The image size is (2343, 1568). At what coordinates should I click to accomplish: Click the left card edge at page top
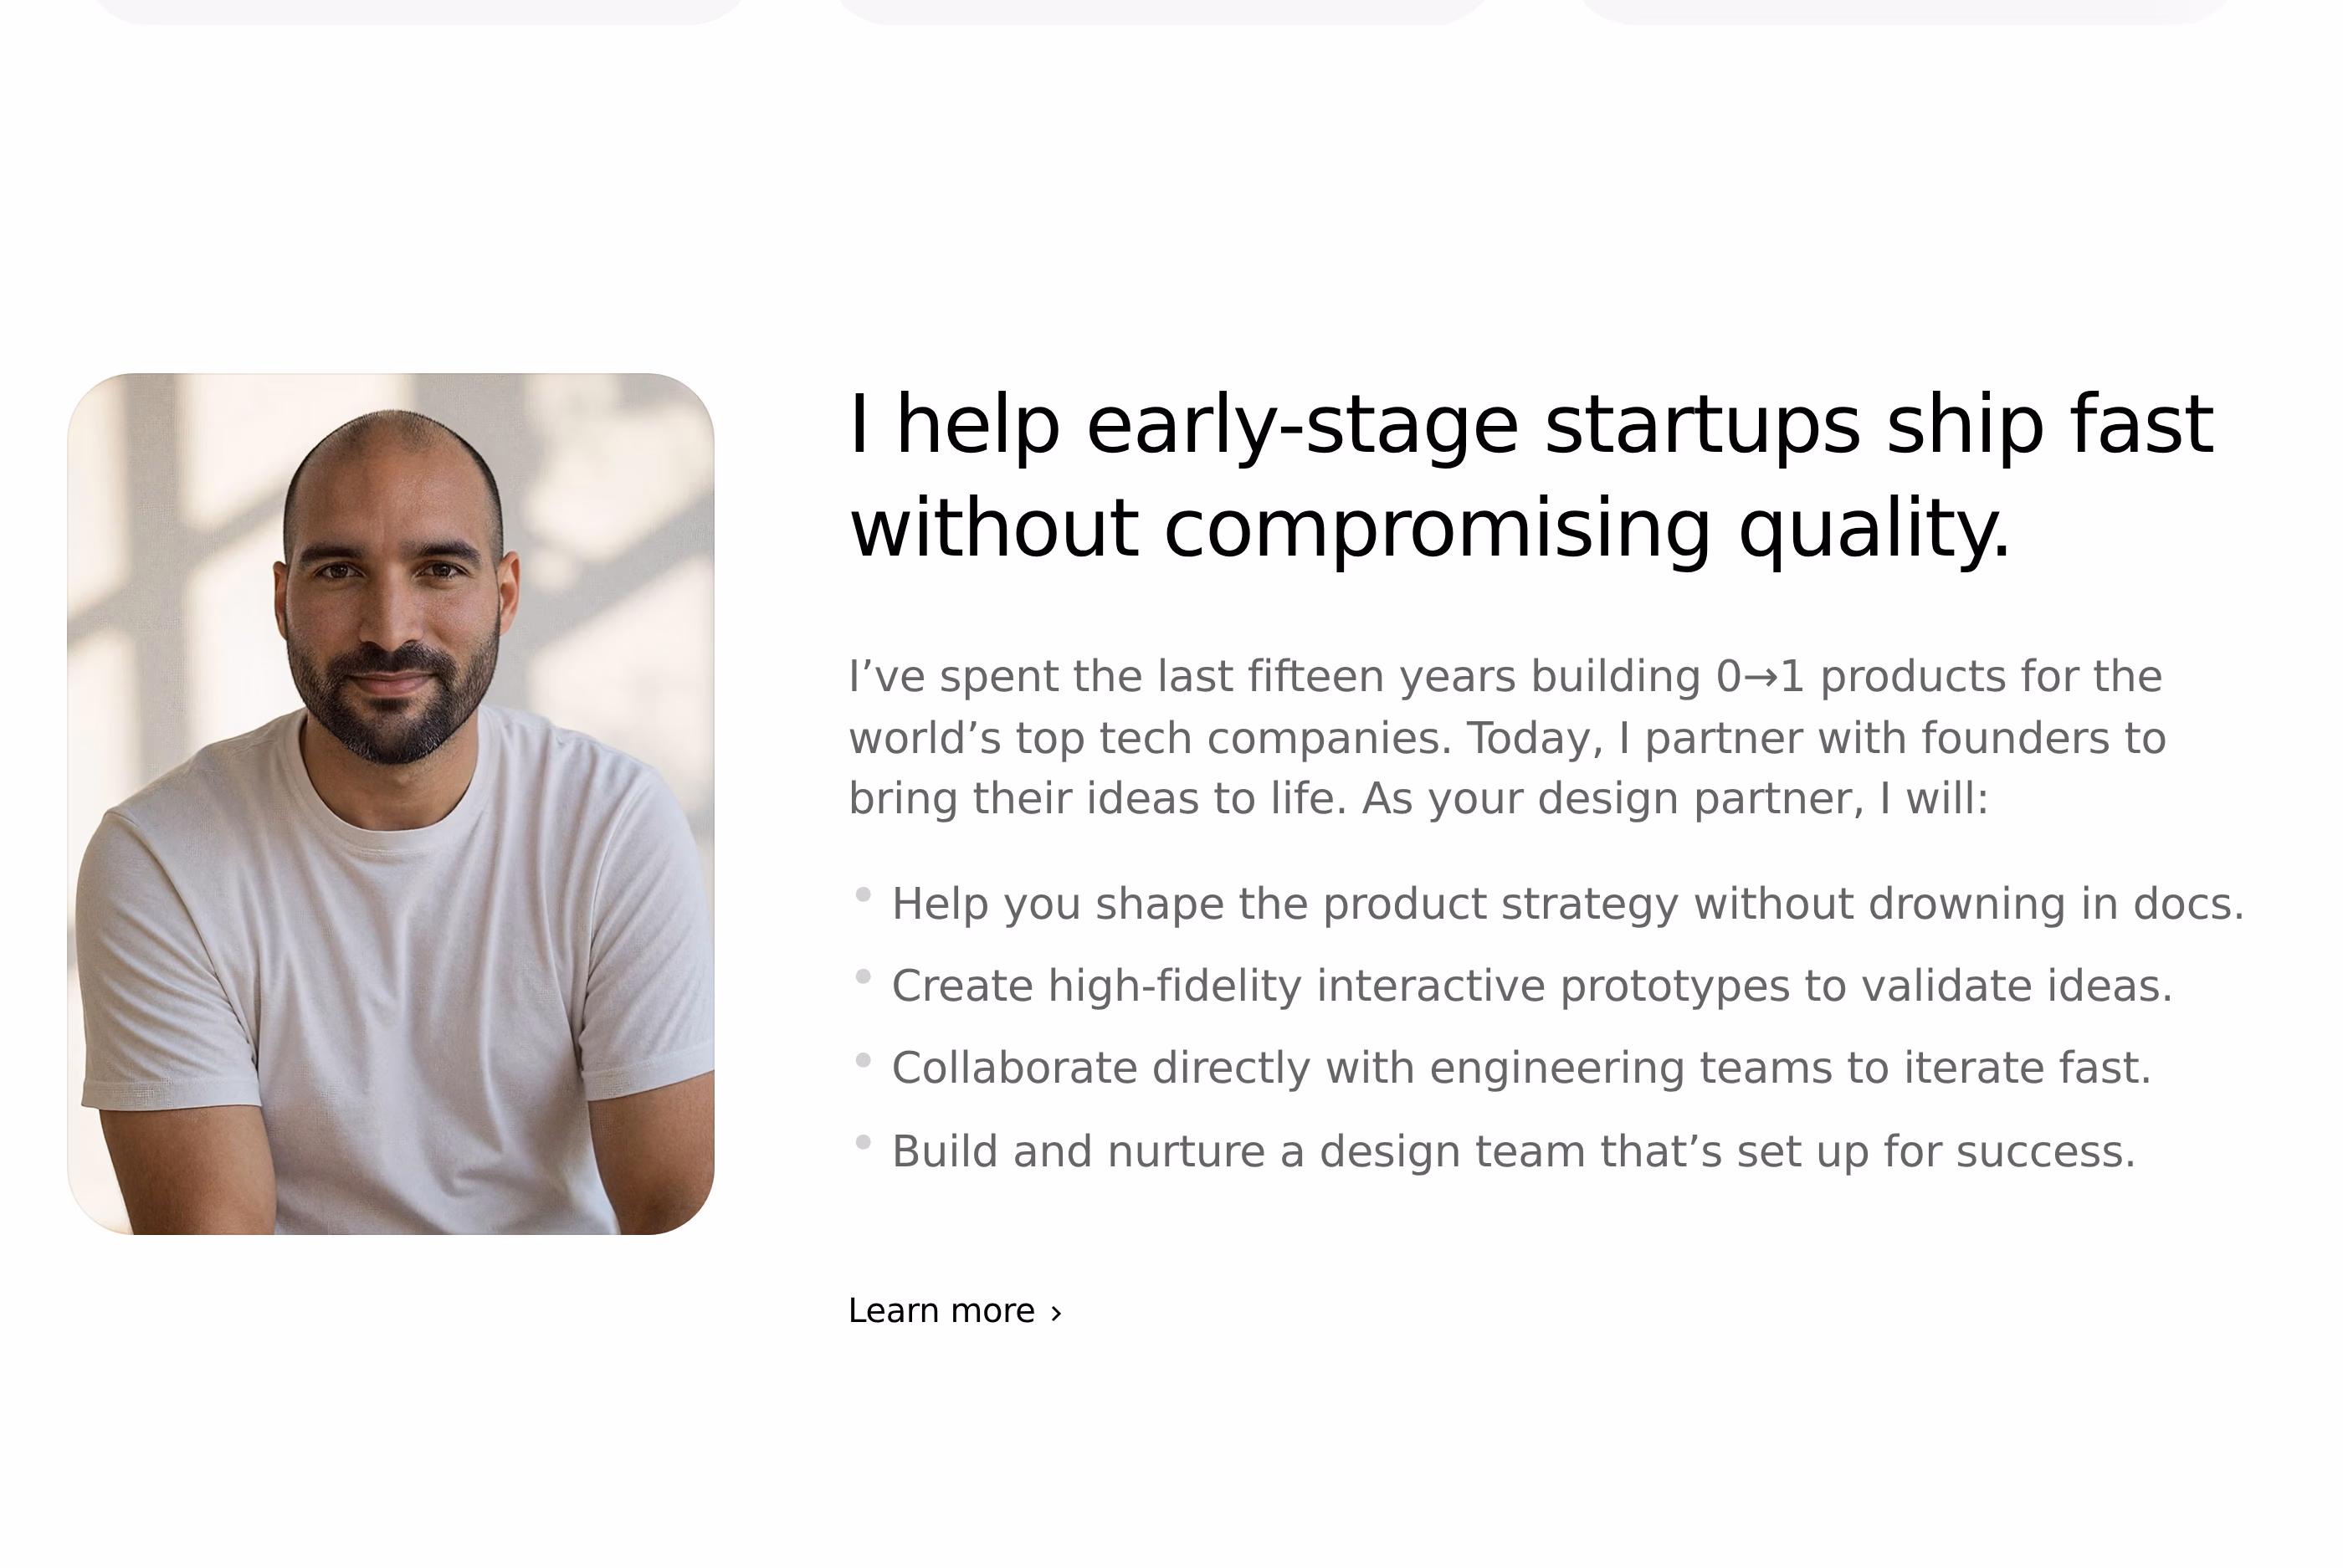pos(418,11)
